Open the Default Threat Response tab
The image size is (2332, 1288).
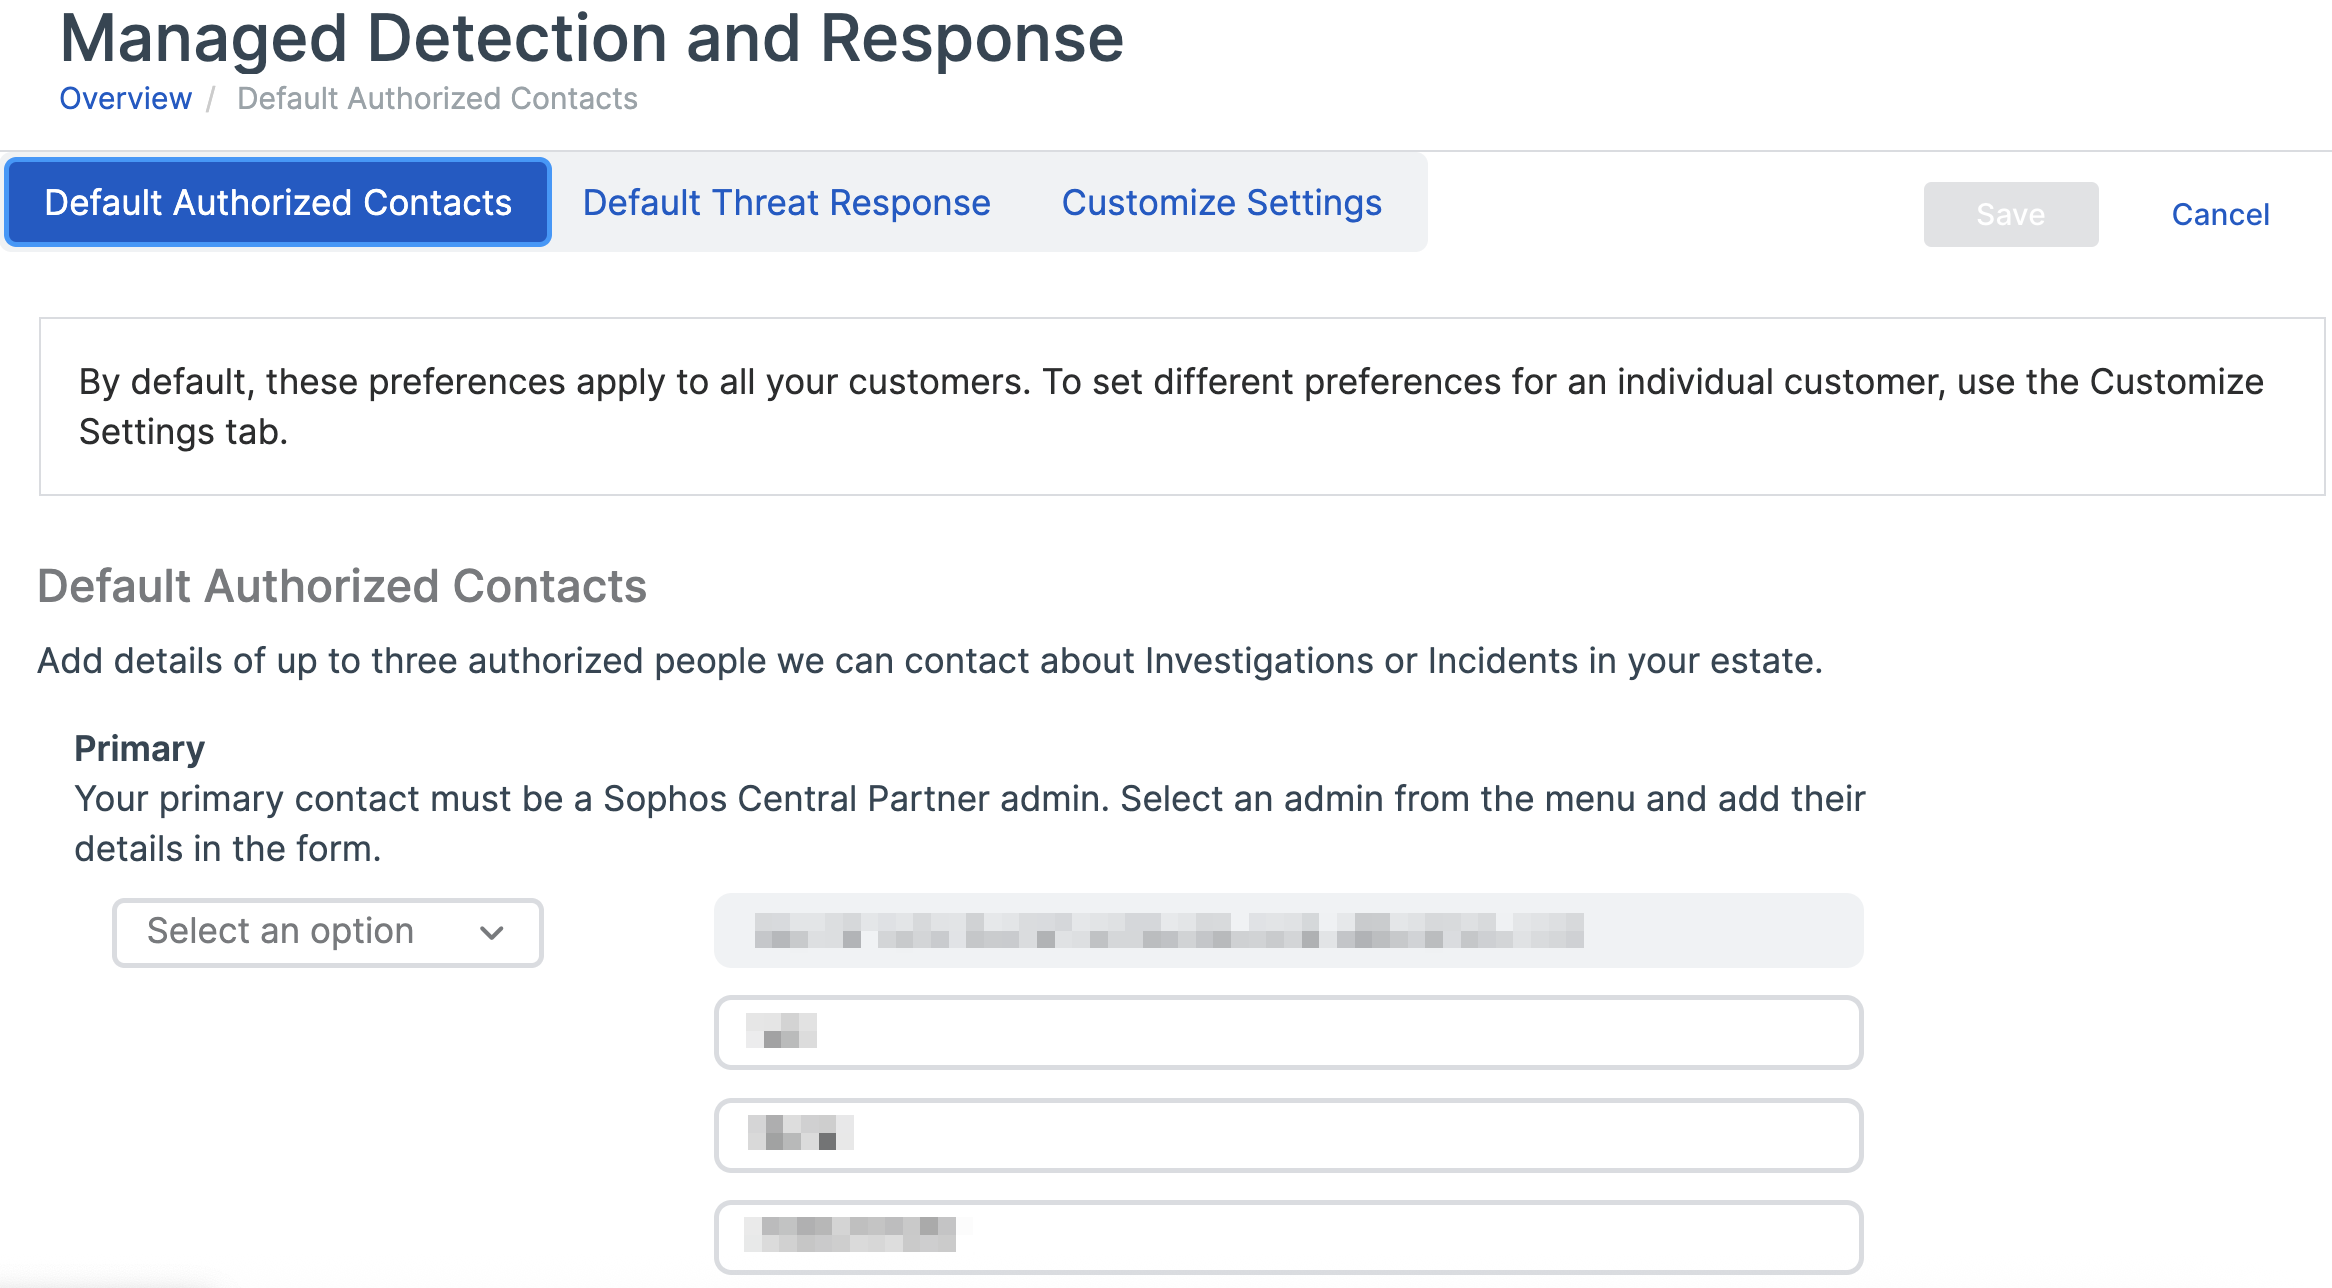pyautogui.click(x=786, y=203)
